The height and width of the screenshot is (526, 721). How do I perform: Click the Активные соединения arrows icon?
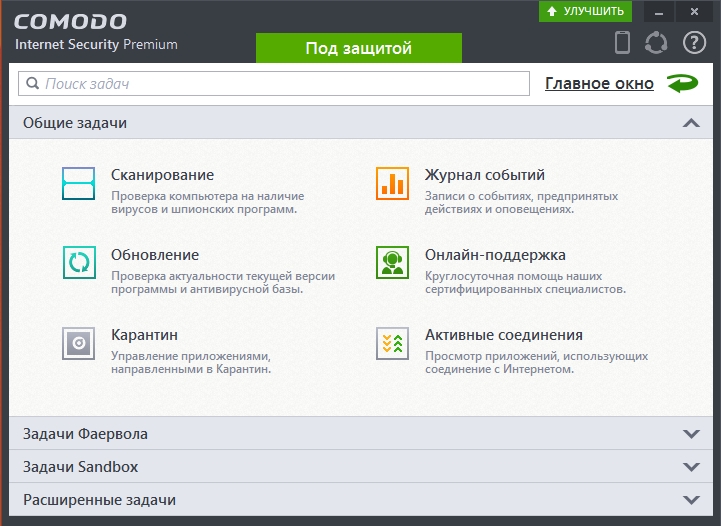[392, 343]
